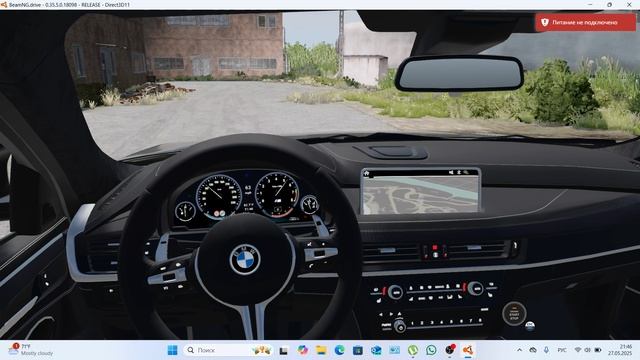This screenshot has height=360, width=640.
Task: Dismiss the Питание не подключено notification
Action: (x=585, y=22)
